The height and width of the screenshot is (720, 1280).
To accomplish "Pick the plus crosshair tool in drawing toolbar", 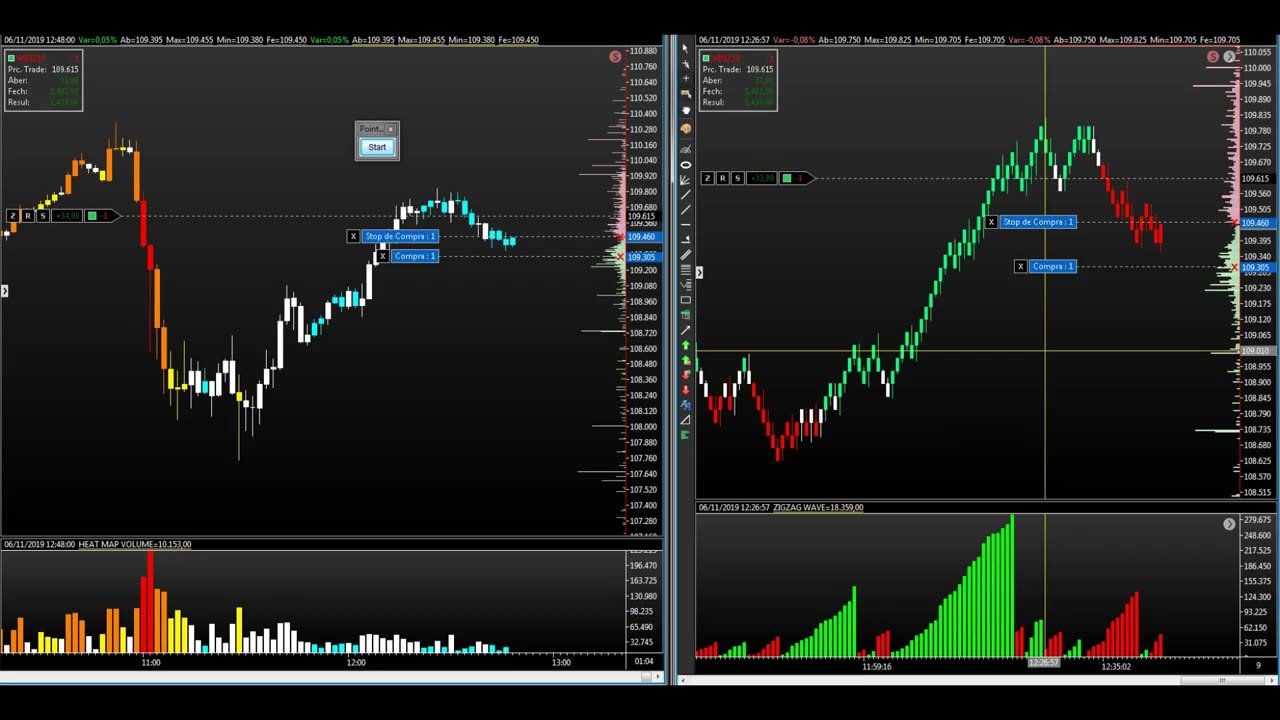I will (685, 77).
